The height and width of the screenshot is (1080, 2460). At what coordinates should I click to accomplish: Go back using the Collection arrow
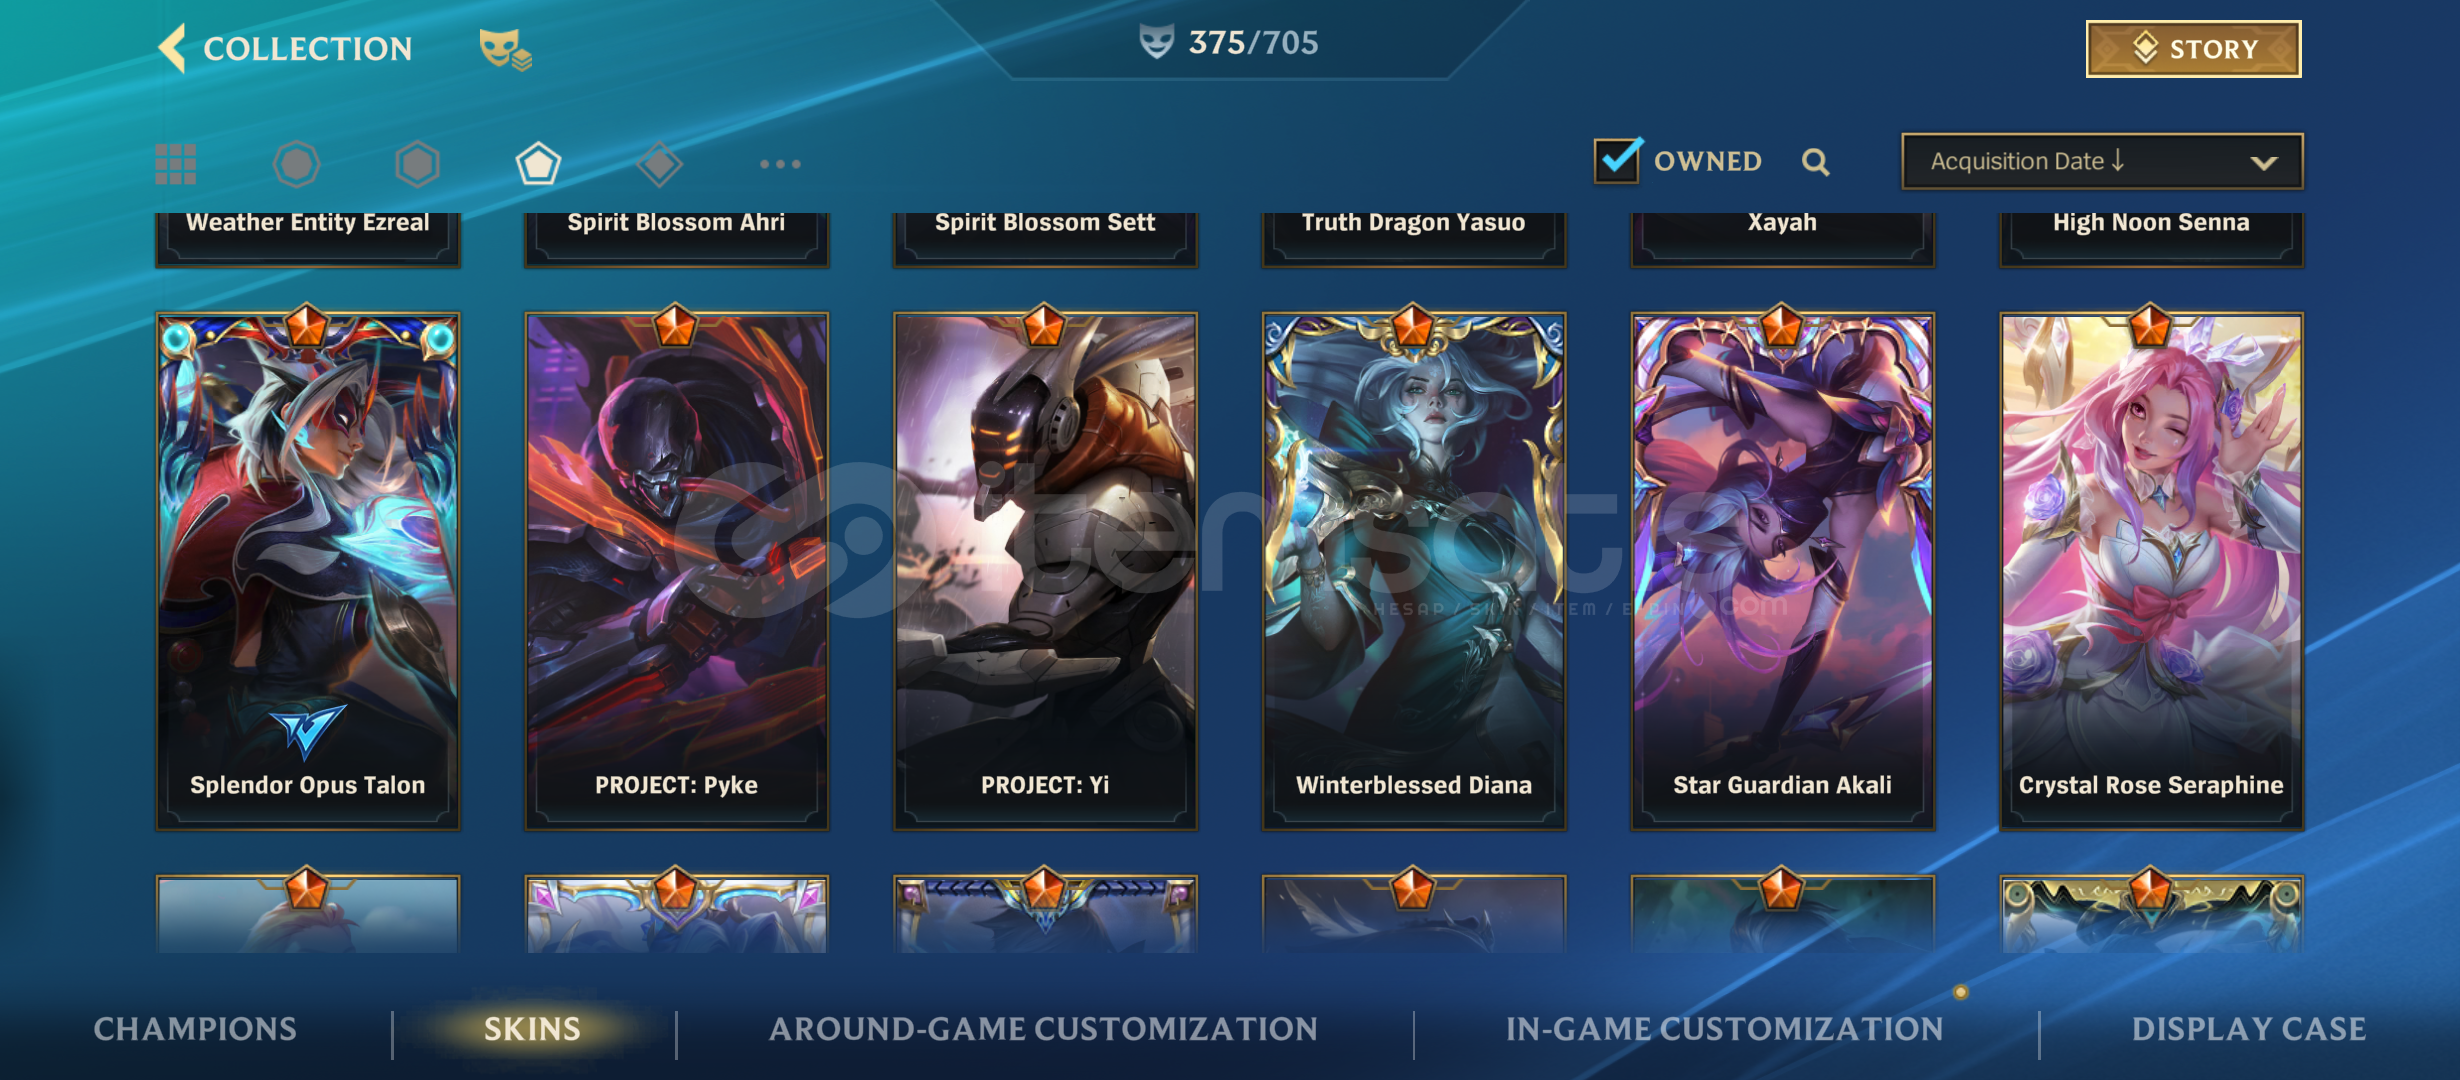[x=173, y=48]
